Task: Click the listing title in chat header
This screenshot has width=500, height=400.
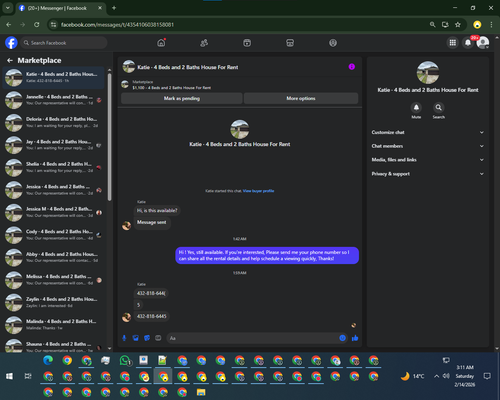Action: coord(188,67)
